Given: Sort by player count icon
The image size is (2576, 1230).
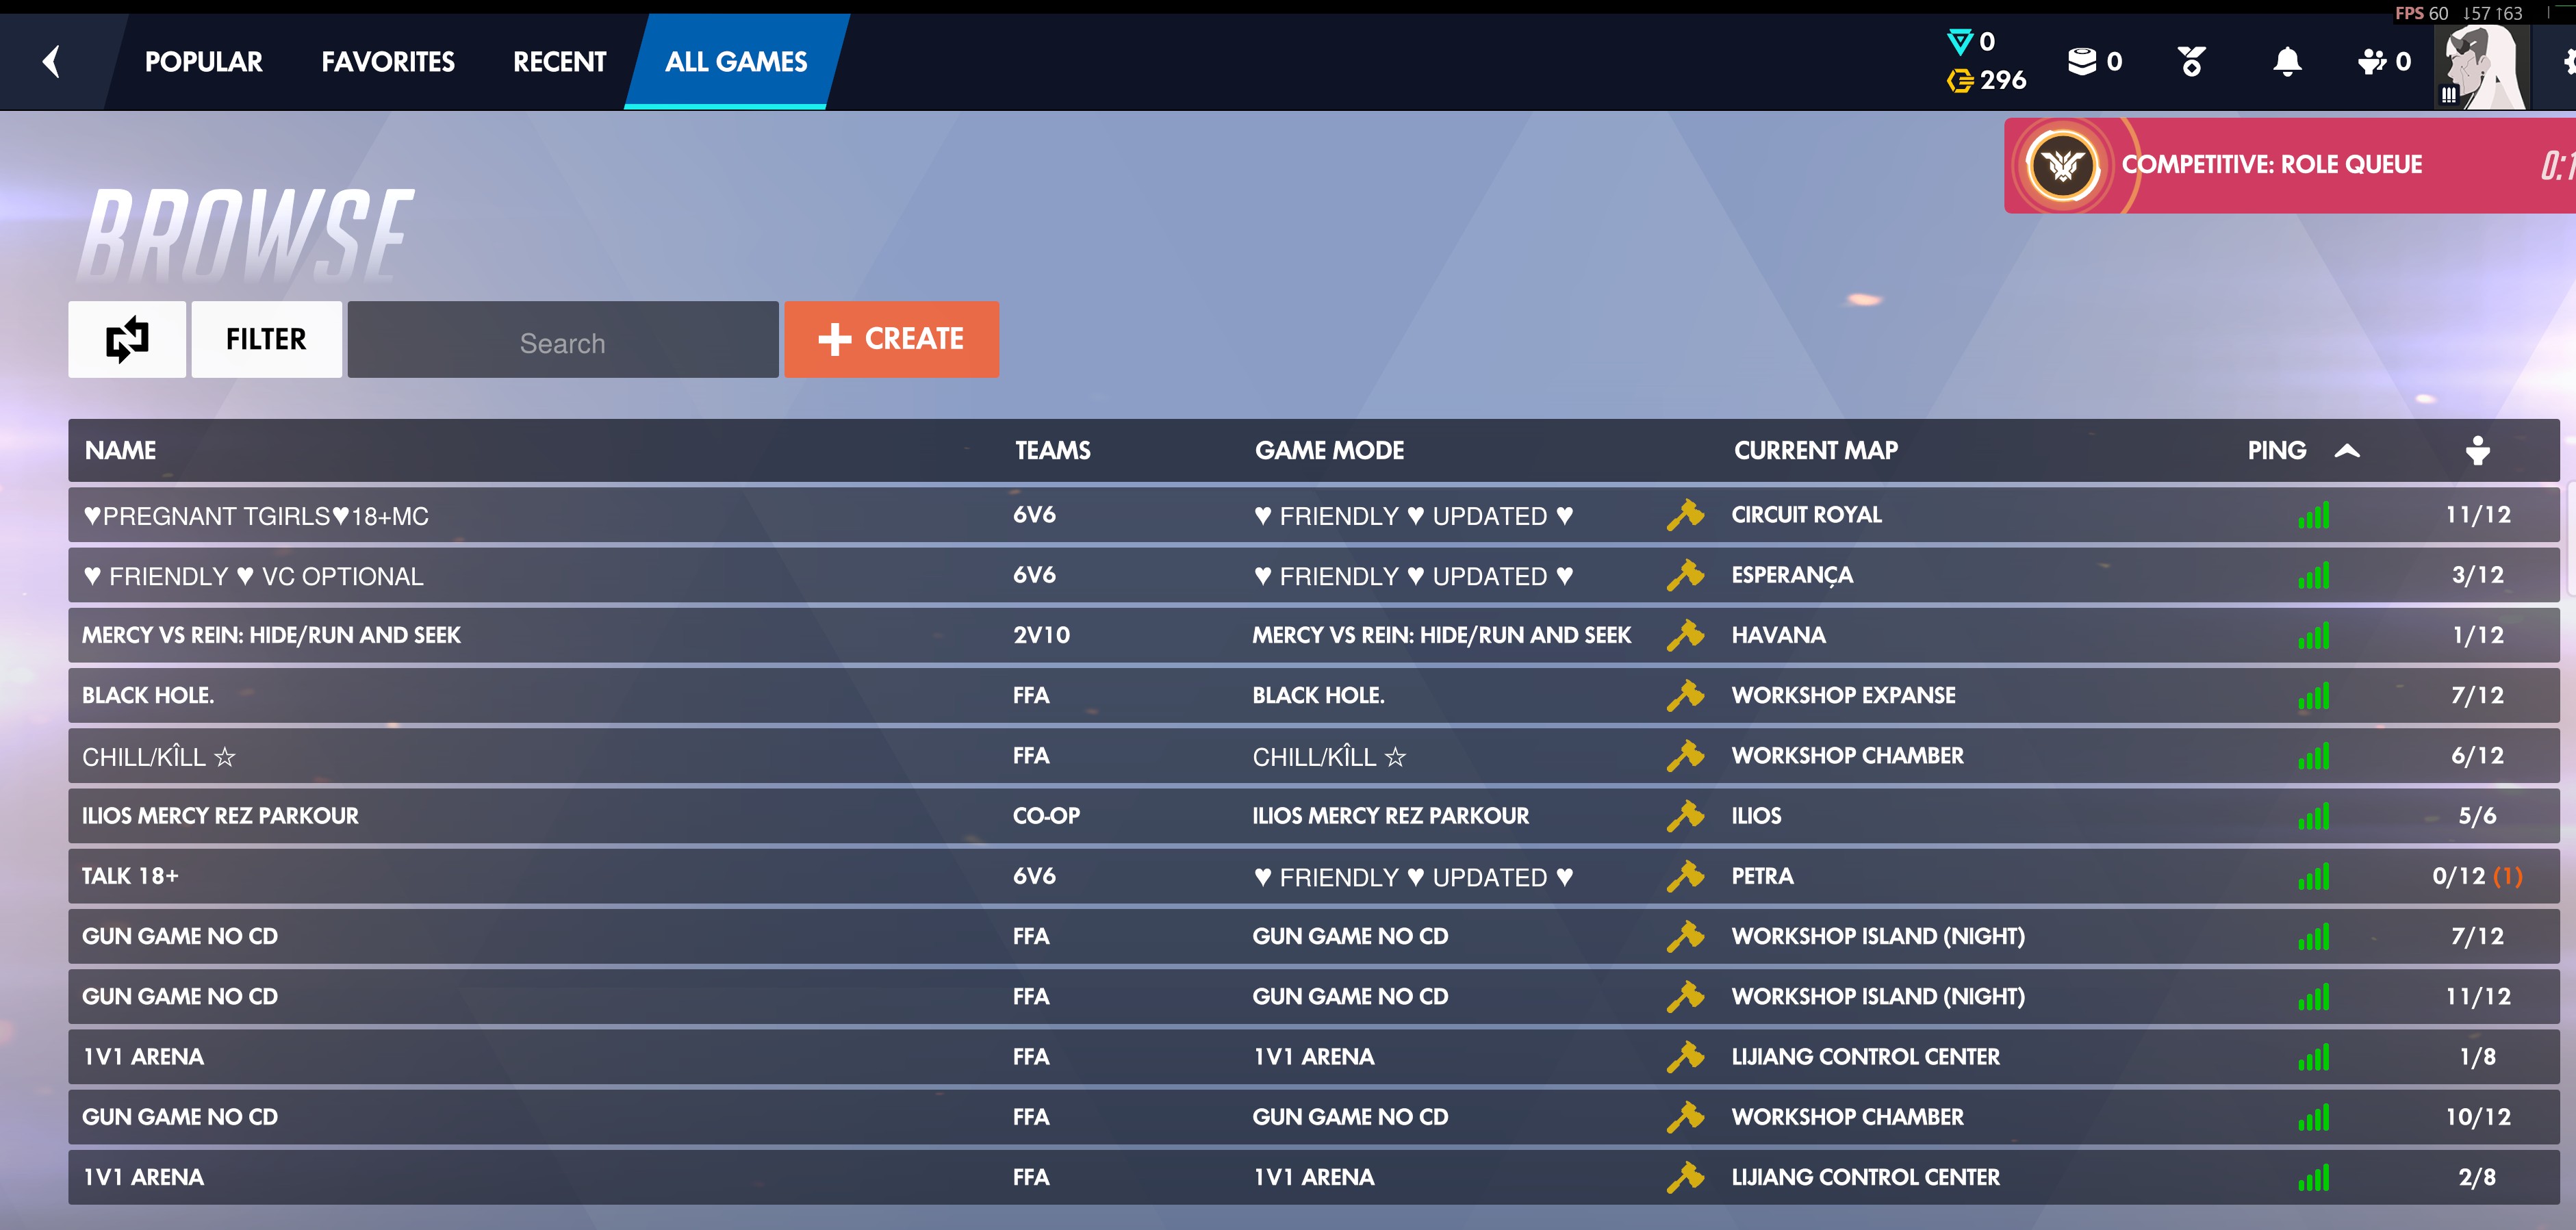Looking at the screenshot, I should click(2478, 451).
